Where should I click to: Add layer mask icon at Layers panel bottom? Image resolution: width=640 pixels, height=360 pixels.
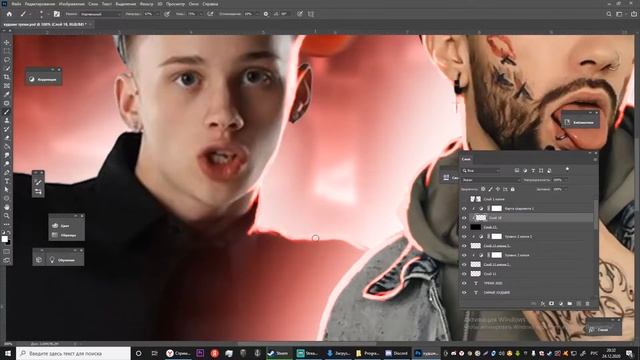551,304
